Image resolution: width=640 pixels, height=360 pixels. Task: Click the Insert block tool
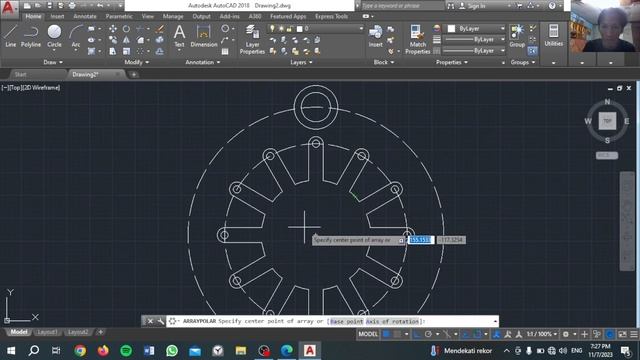(x=376, y=36)
